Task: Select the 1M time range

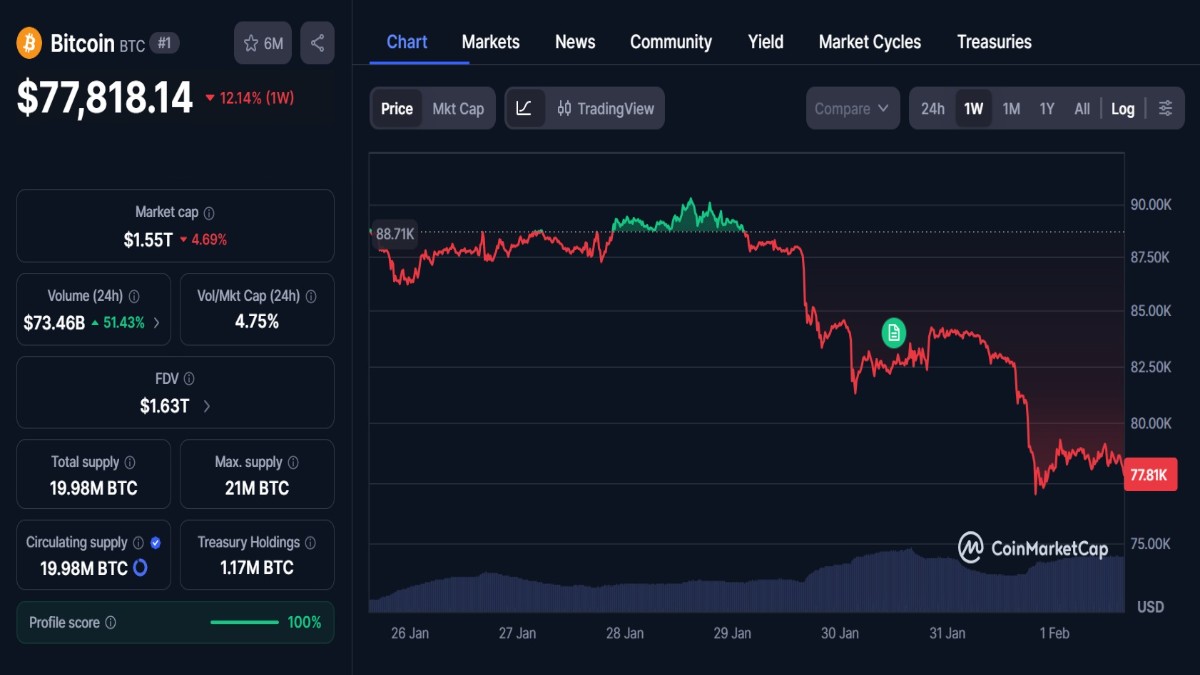Action: point(1011,108)
